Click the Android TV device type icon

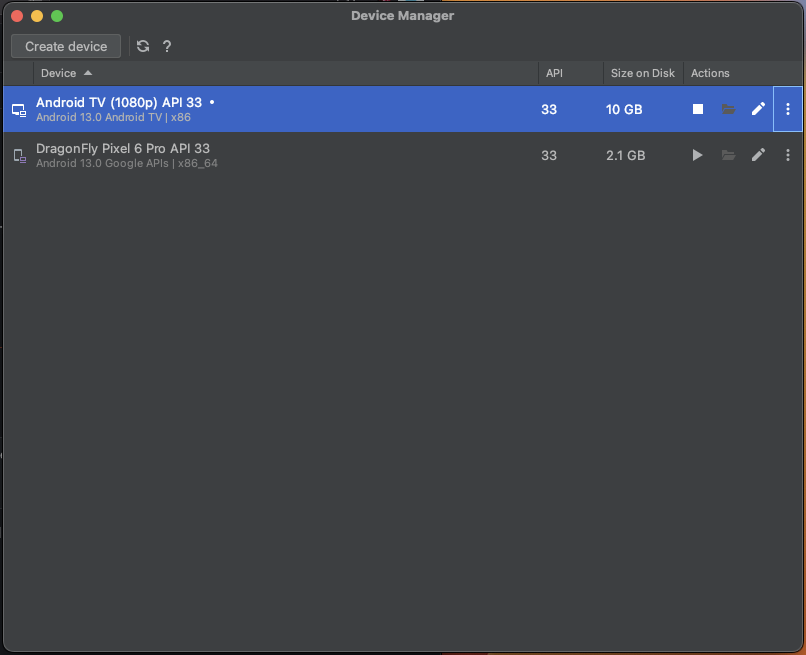point(19,109)
